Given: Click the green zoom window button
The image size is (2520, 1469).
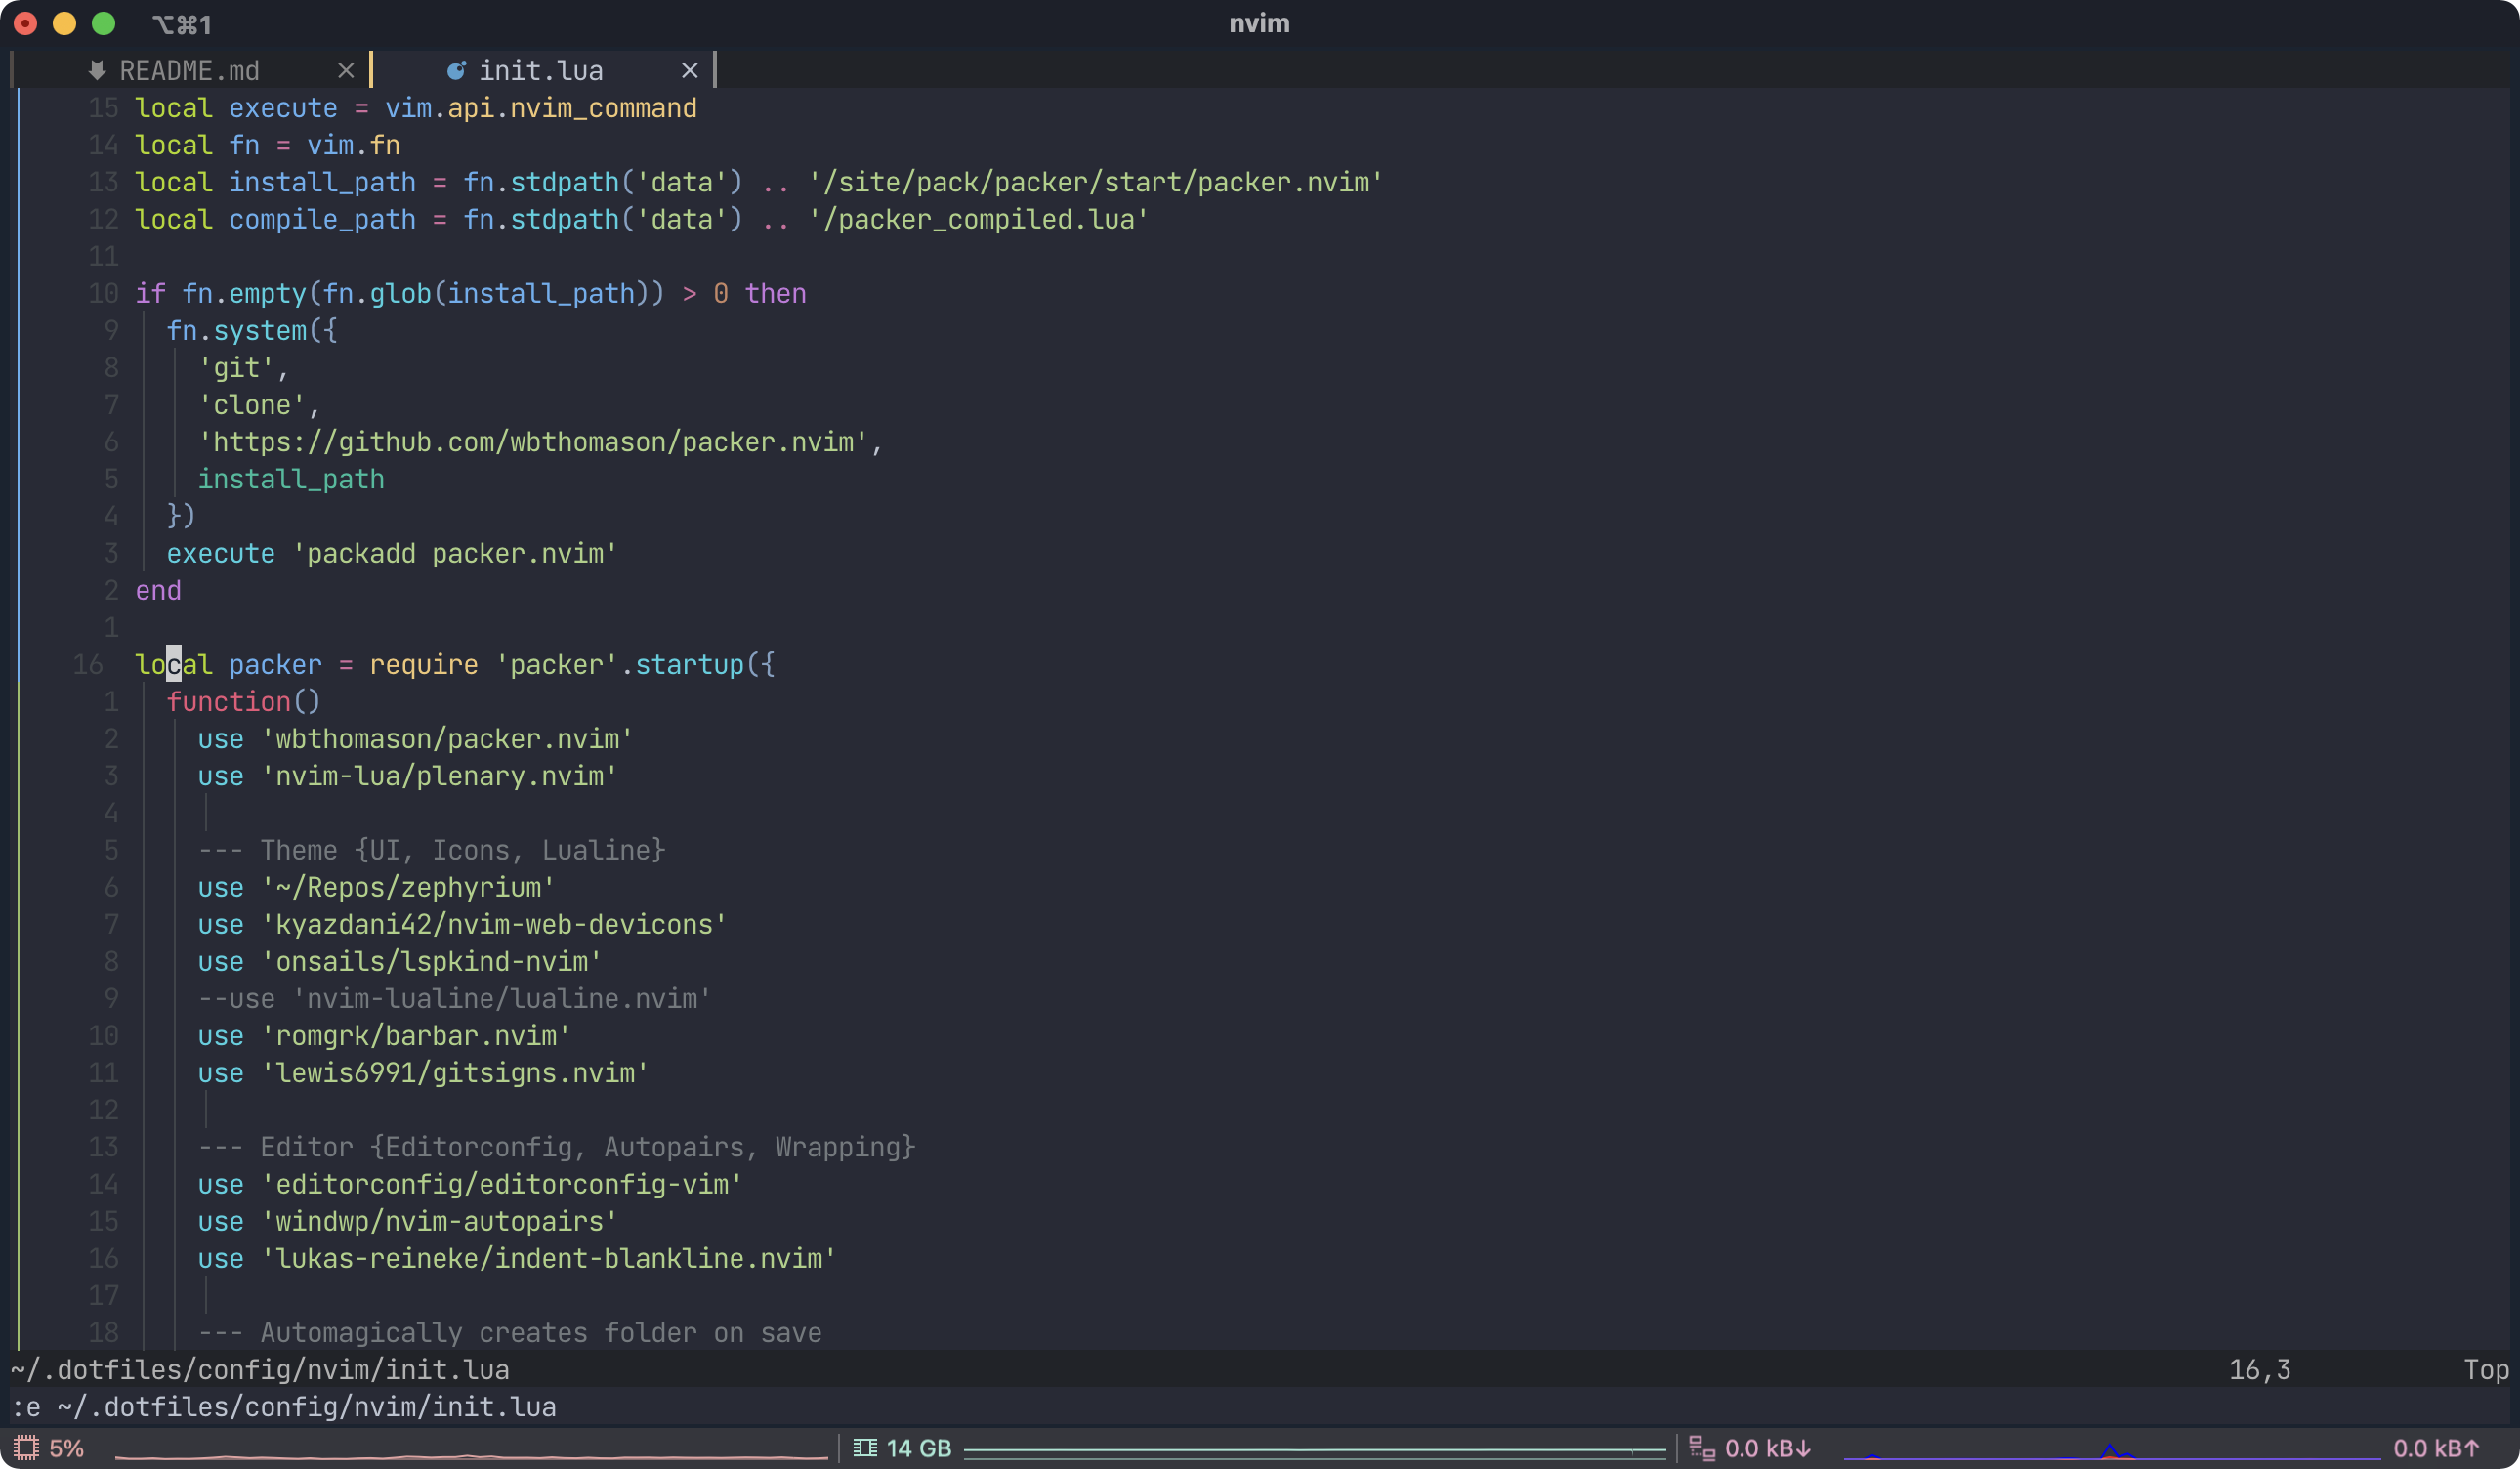Looking at the screenshot, I should [103, 23].
